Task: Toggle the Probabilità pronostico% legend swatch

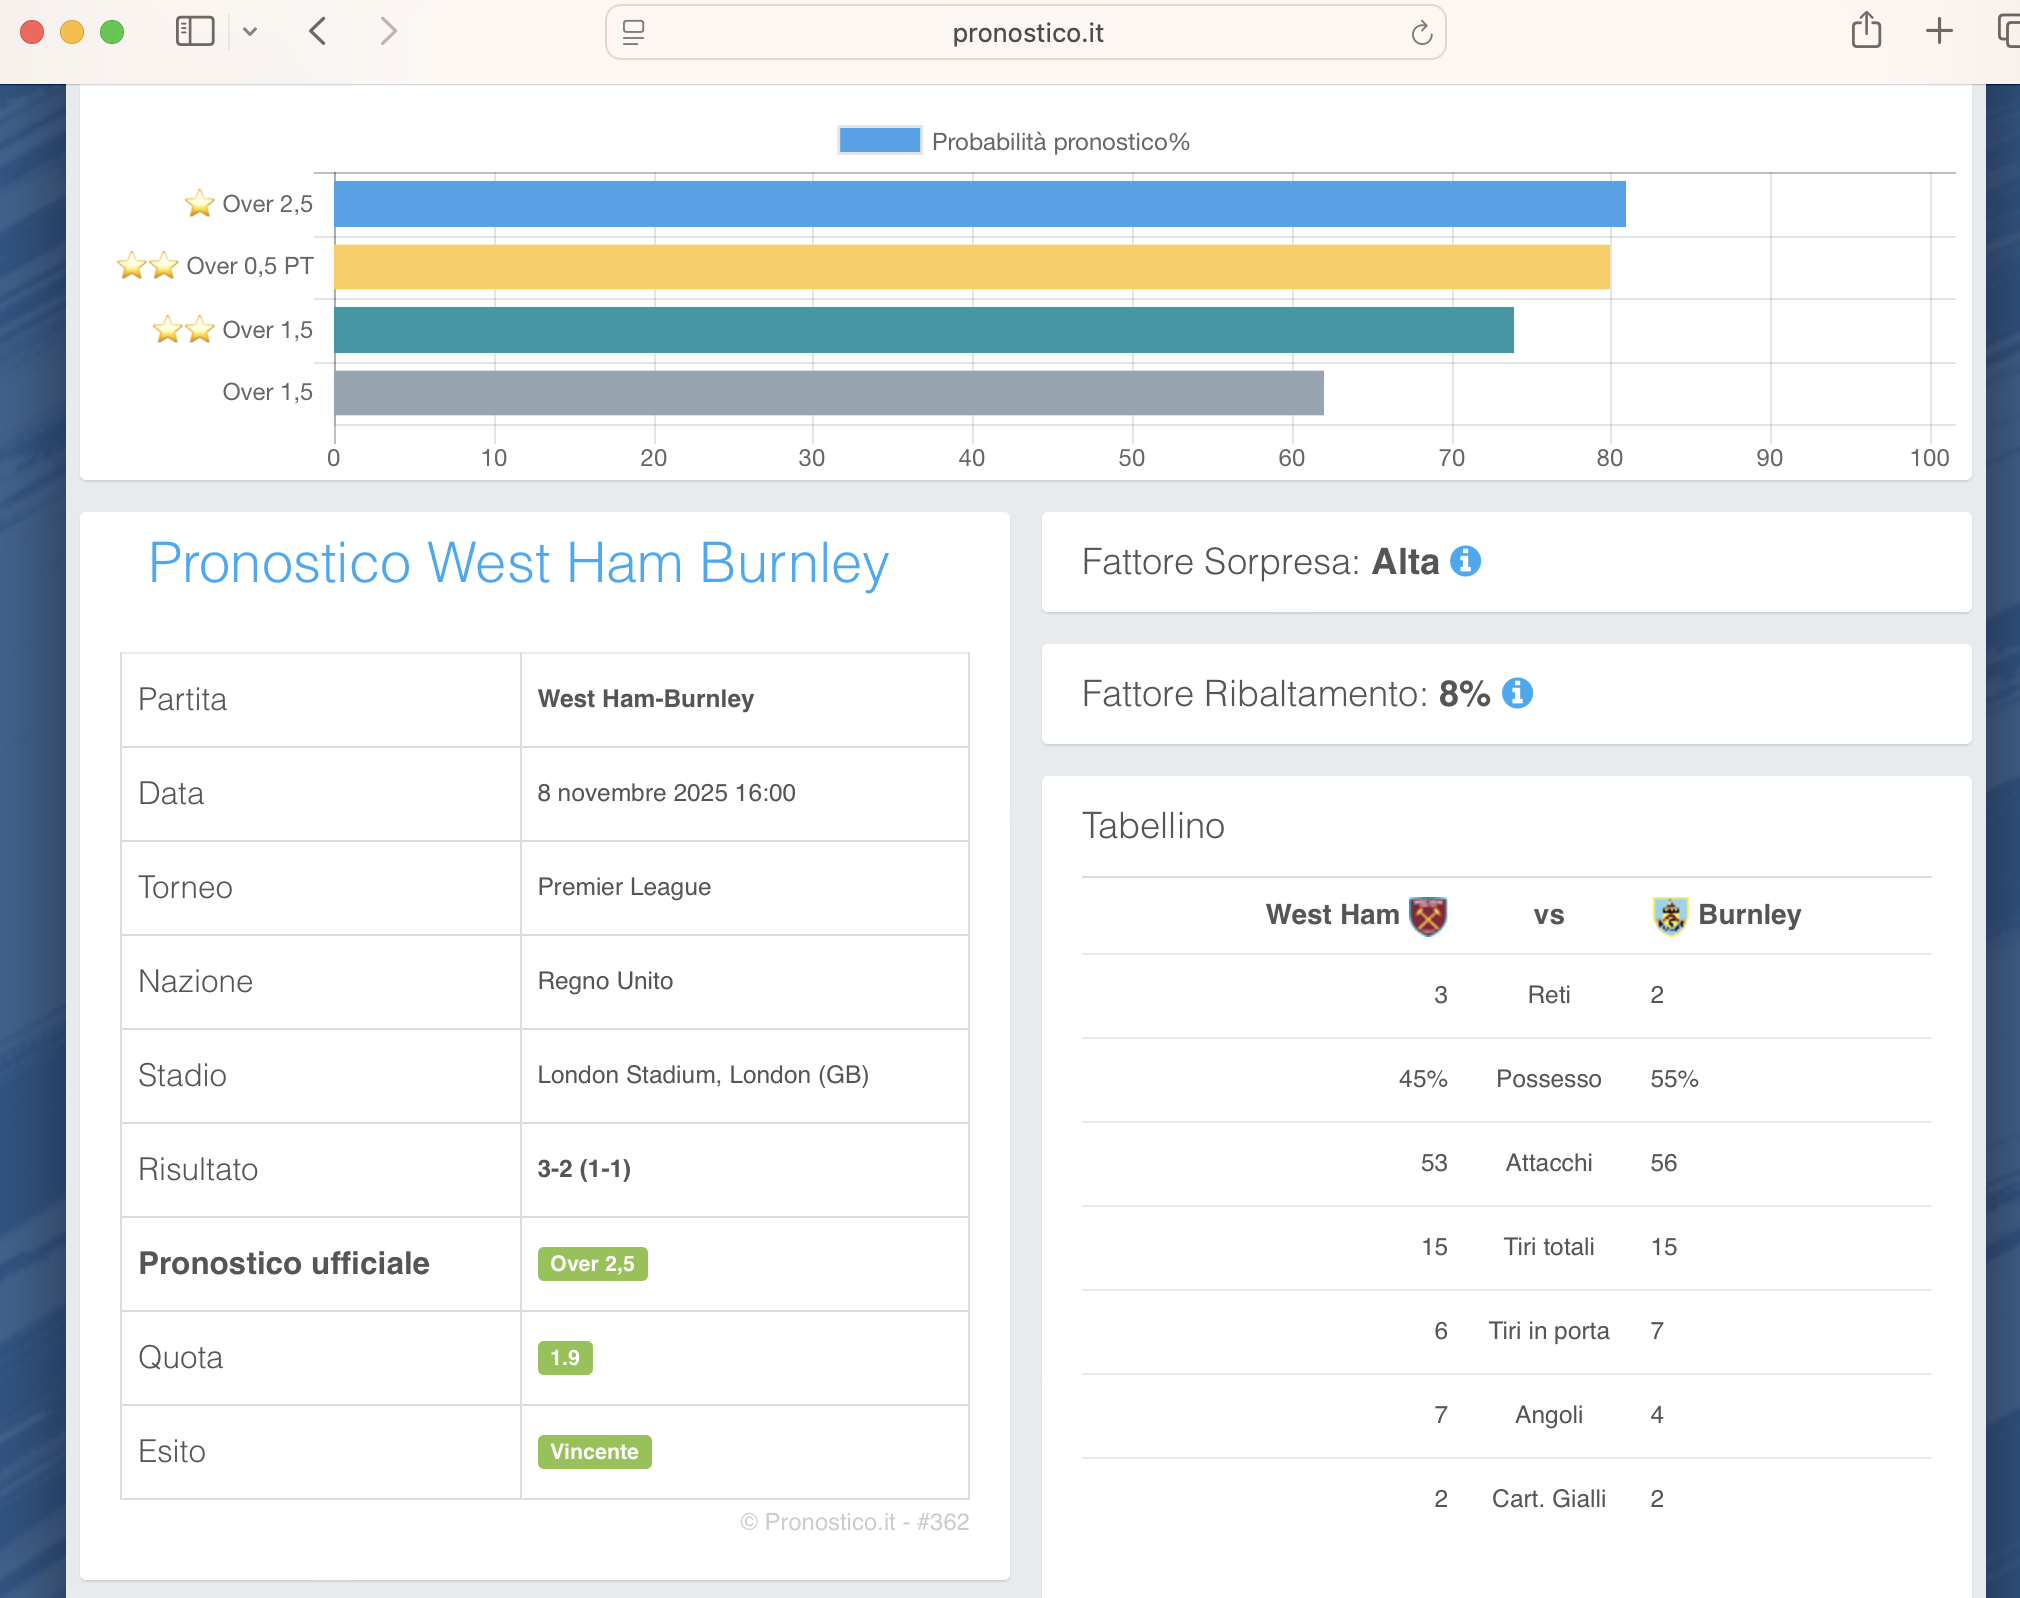Action: (879, 141)
